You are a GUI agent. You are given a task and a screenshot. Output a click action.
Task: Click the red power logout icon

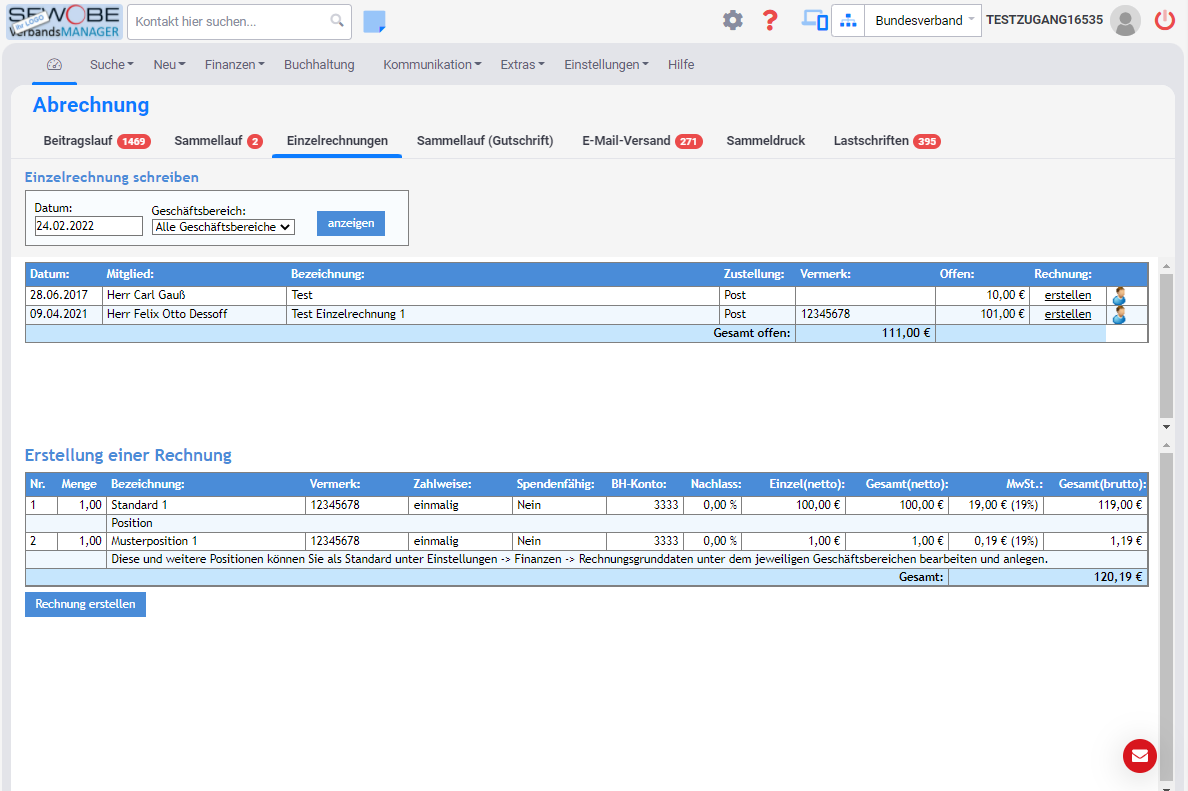pyautogui.click(x=1165, y=21)
